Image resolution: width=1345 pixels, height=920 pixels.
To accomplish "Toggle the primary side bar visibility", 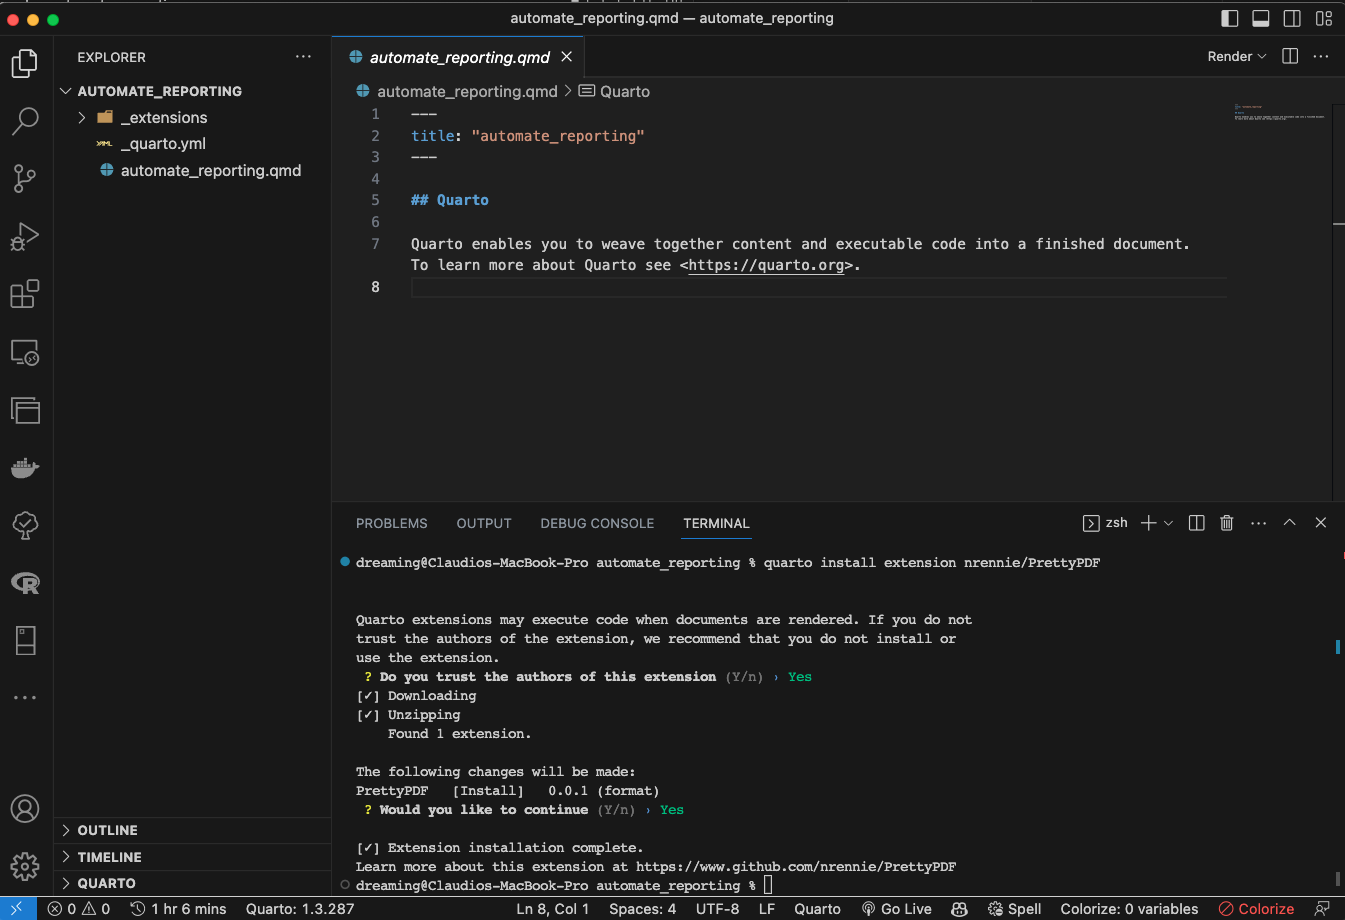I will (1230, 18).
